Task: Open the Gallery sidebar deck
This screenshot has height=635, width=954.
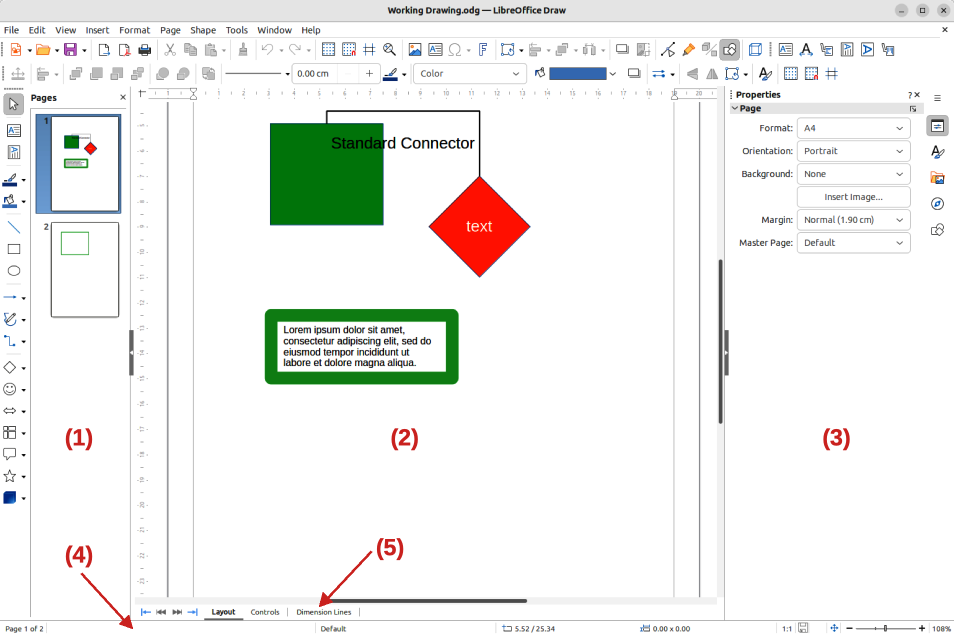Action: pyautogui.click(x=938, y=178)
